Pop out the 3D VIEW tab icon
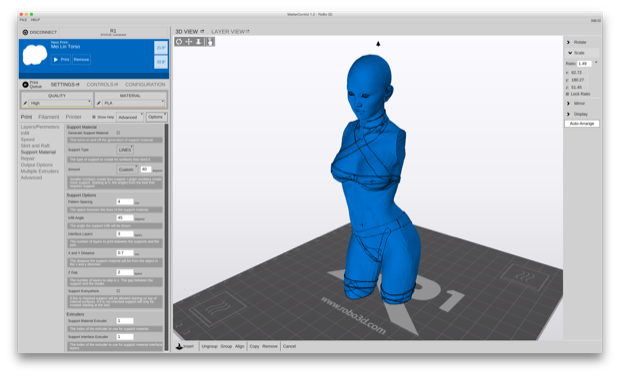 [x=202, y=31]
